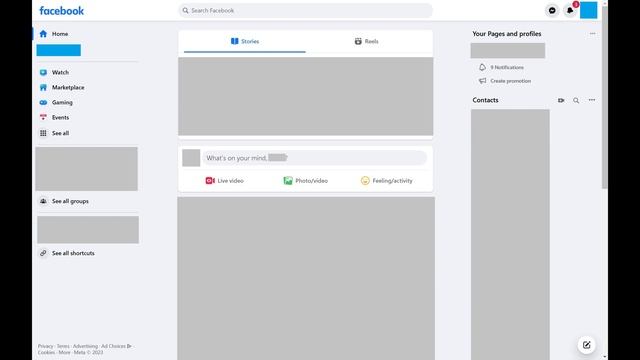Click the Marketplace storefront icon
The image size is (640, 360).
click(x=43, y=87)
